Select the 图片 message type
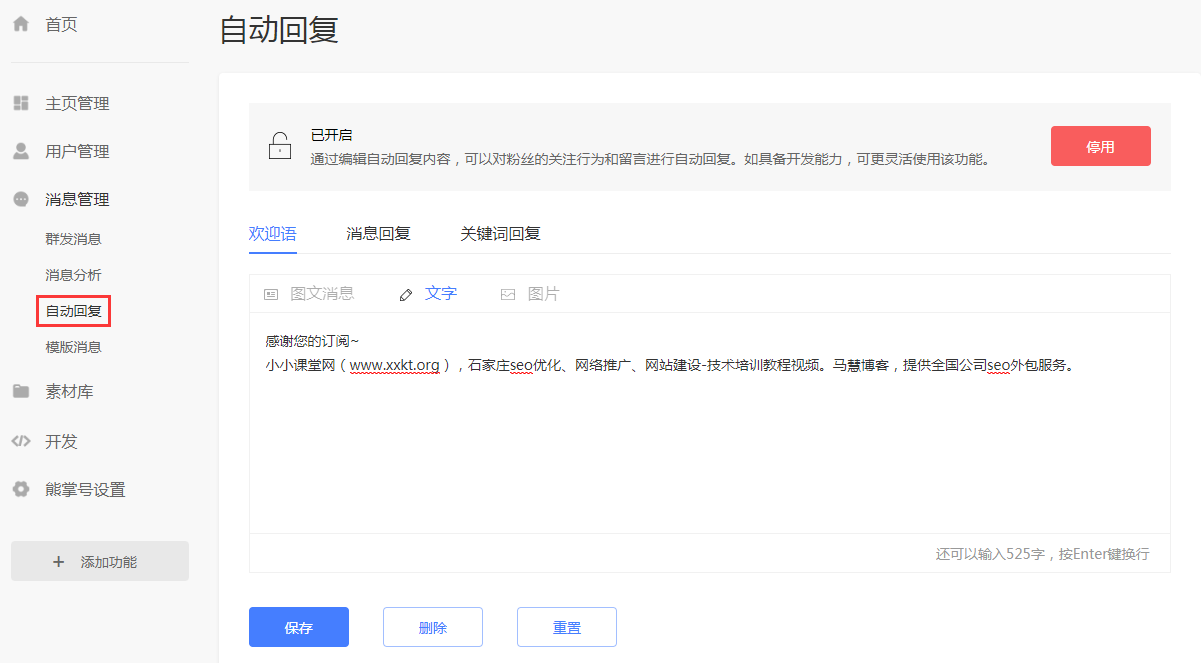This screenshot has height=663, width=1201. pyautogui.click(x=530, y=294)
